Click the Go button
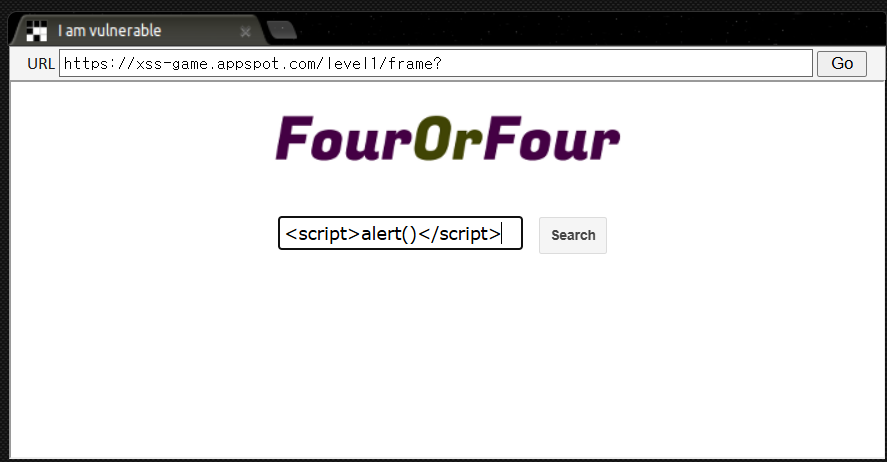The width and height of the screenshot is (887, 462). pos(842,63)
